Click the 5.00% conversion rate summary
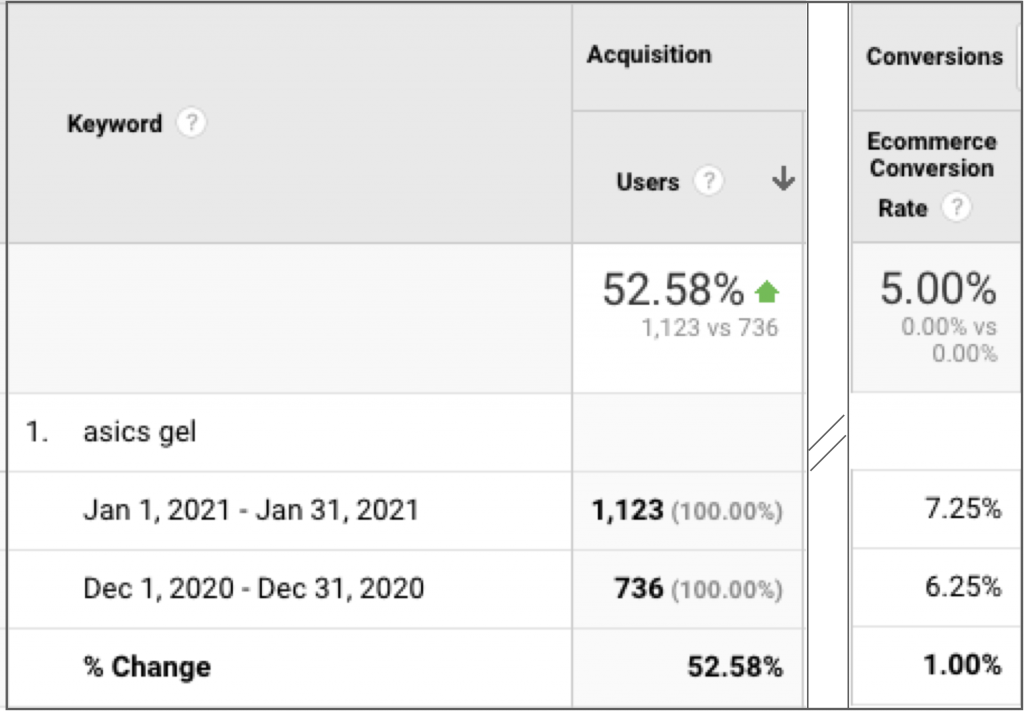The width and height of the screenshot is (1024, 711). (938, 289)
